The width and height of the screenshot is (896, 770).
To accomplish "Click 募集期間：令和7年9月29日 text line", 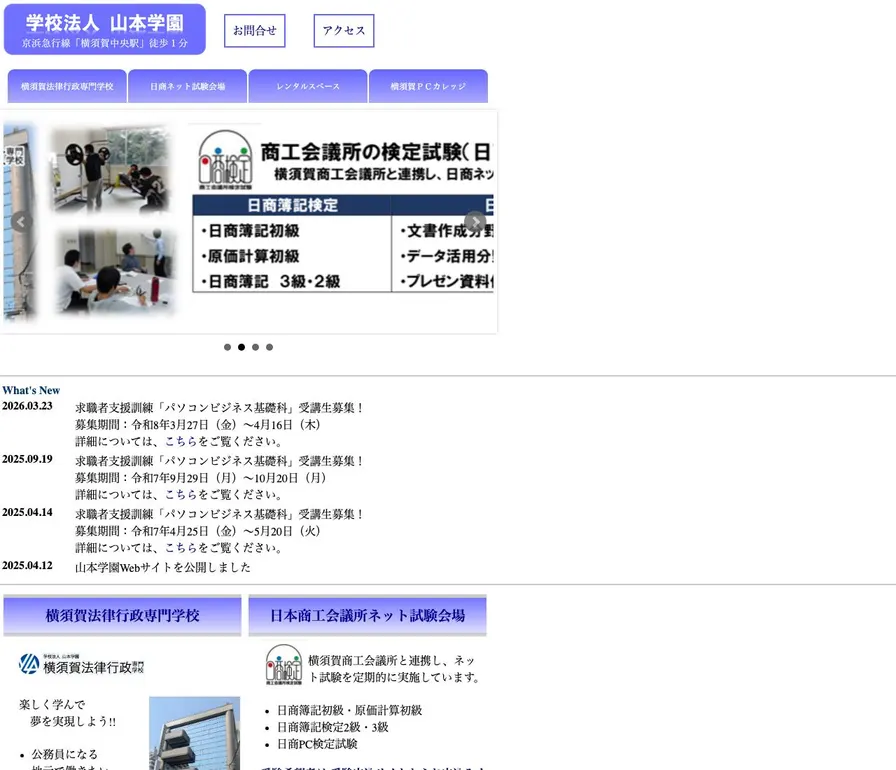I will tap(201, 478).
